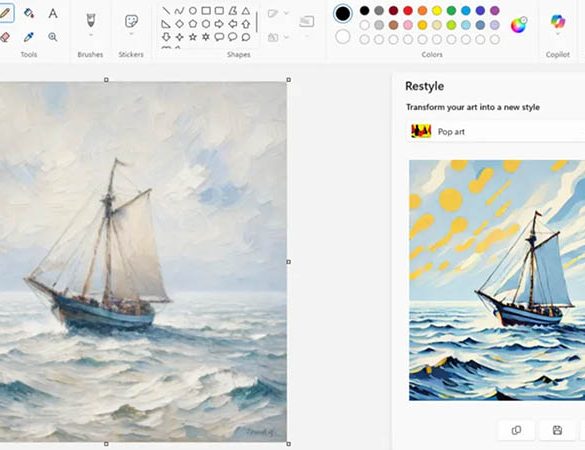
Task: Pick the yellow color swatch
Action: tap(437, 11)
